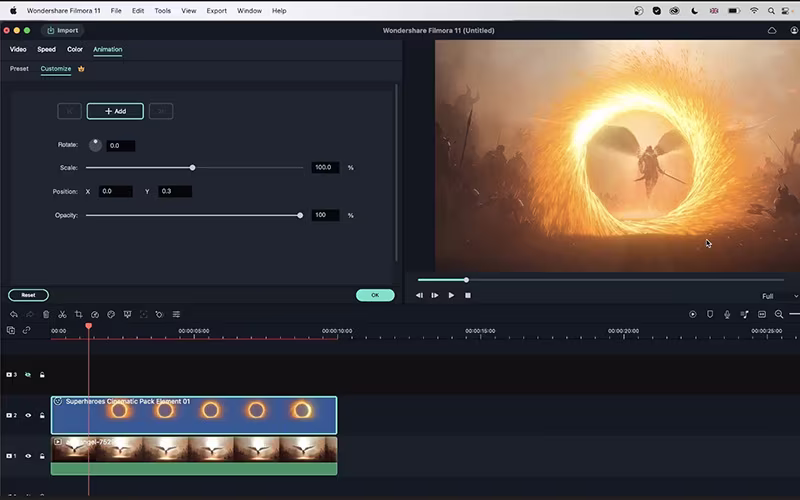The image size is (800, 500).
Task: Click the Position Y field
Action: (175, 191)
